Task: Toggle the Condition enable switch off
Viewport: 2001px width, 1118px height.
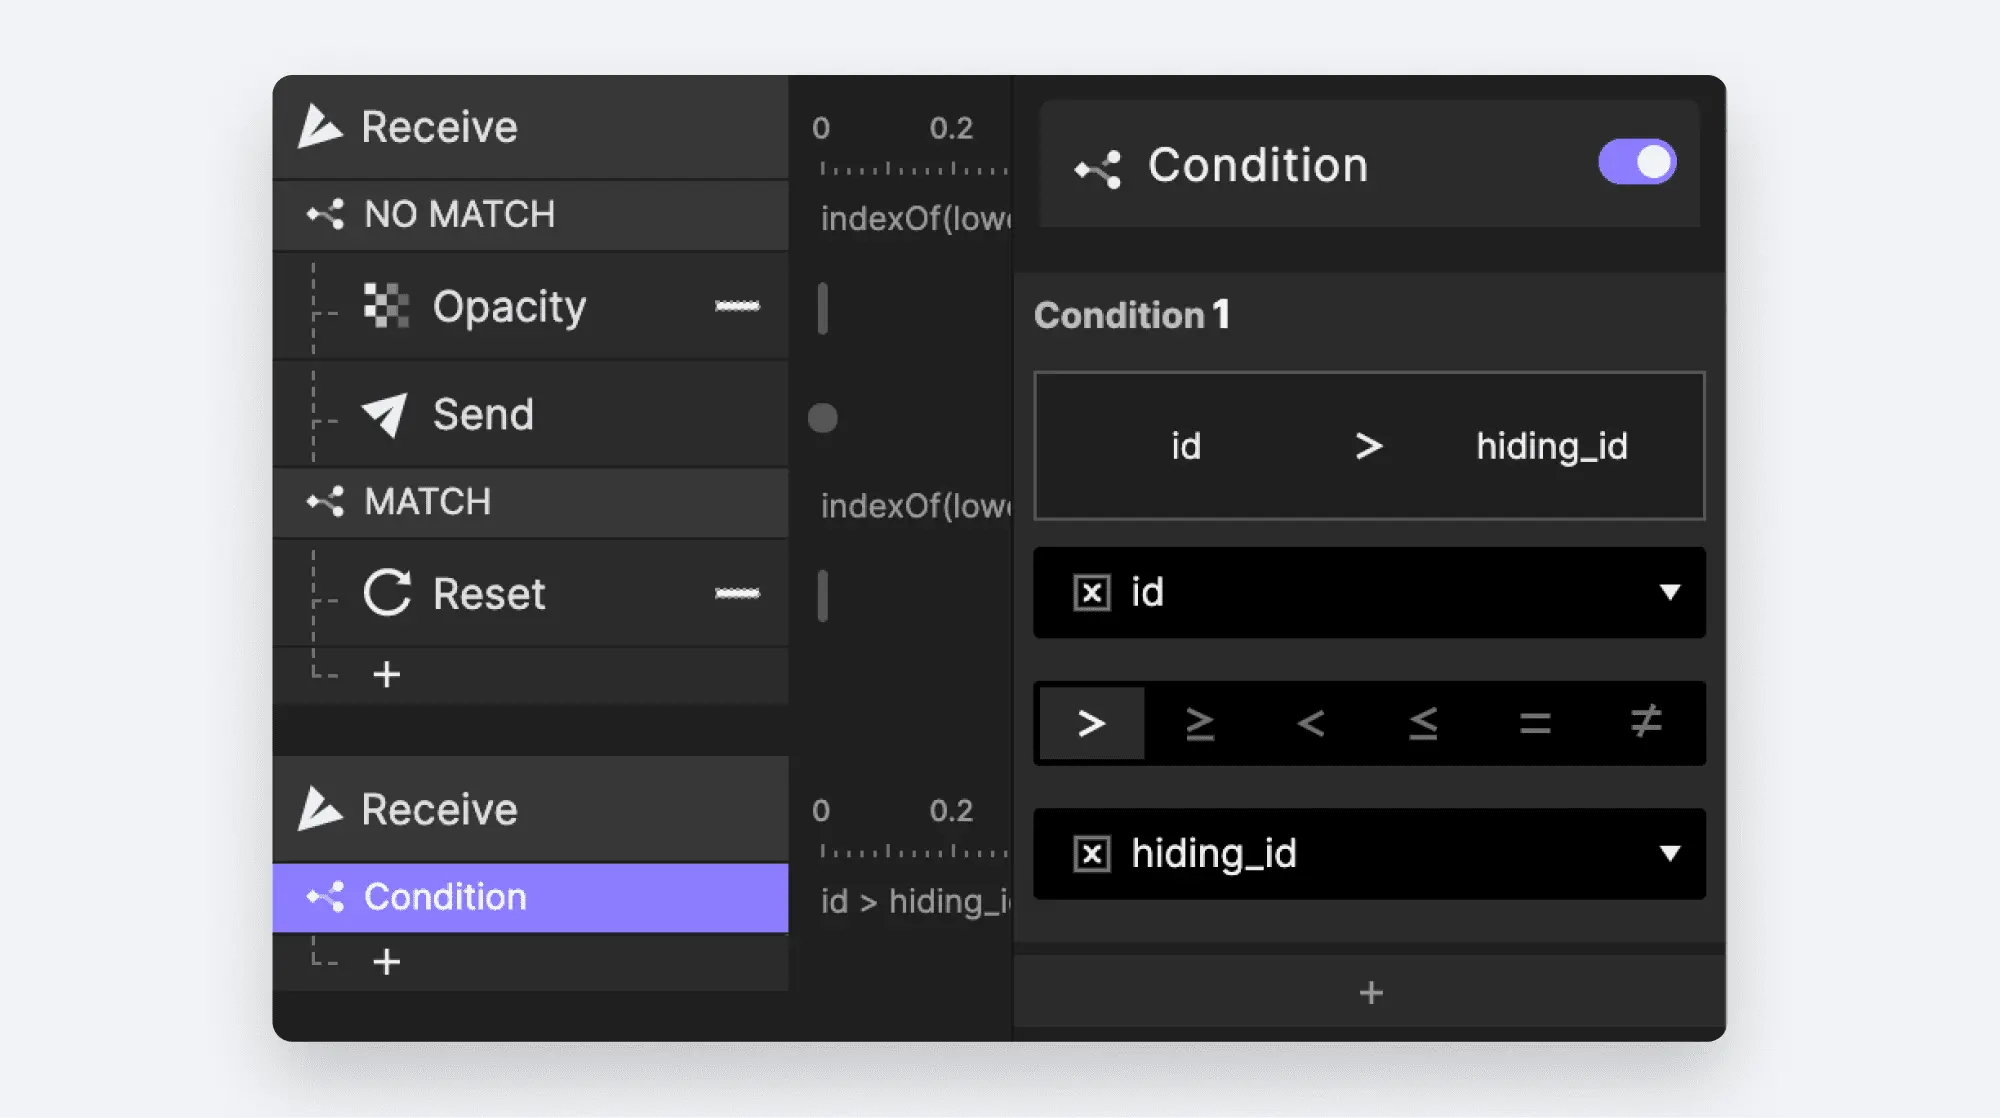Action: [1637, 162]
